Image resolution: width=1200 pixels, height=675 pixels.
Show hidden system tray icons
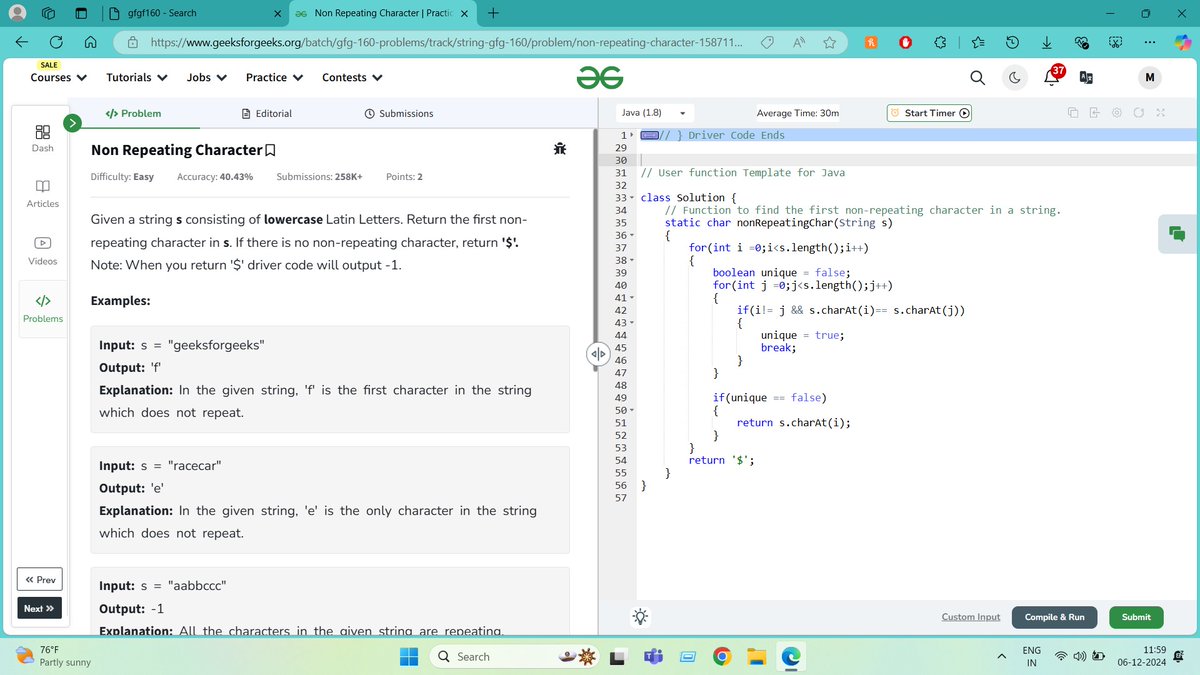[1000, 656]
